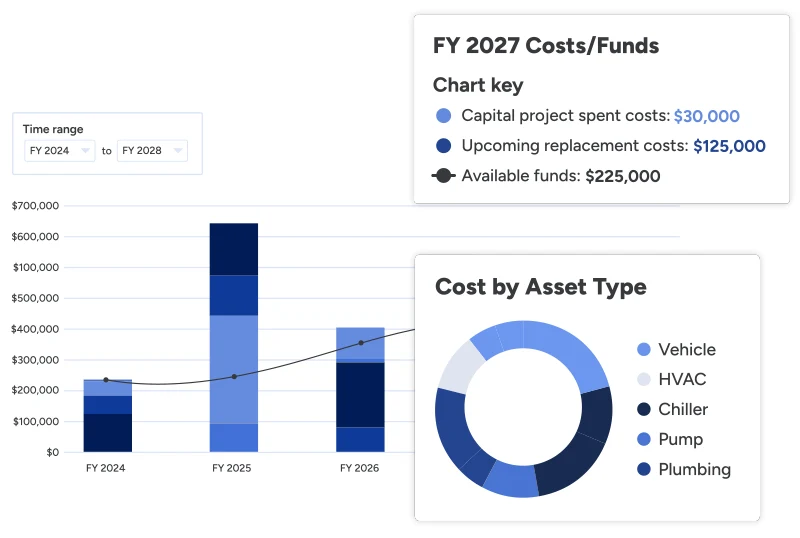The width and height of the screenshot is (800, 538).
Task: Click the HVAC legend label
Action: 682,379
